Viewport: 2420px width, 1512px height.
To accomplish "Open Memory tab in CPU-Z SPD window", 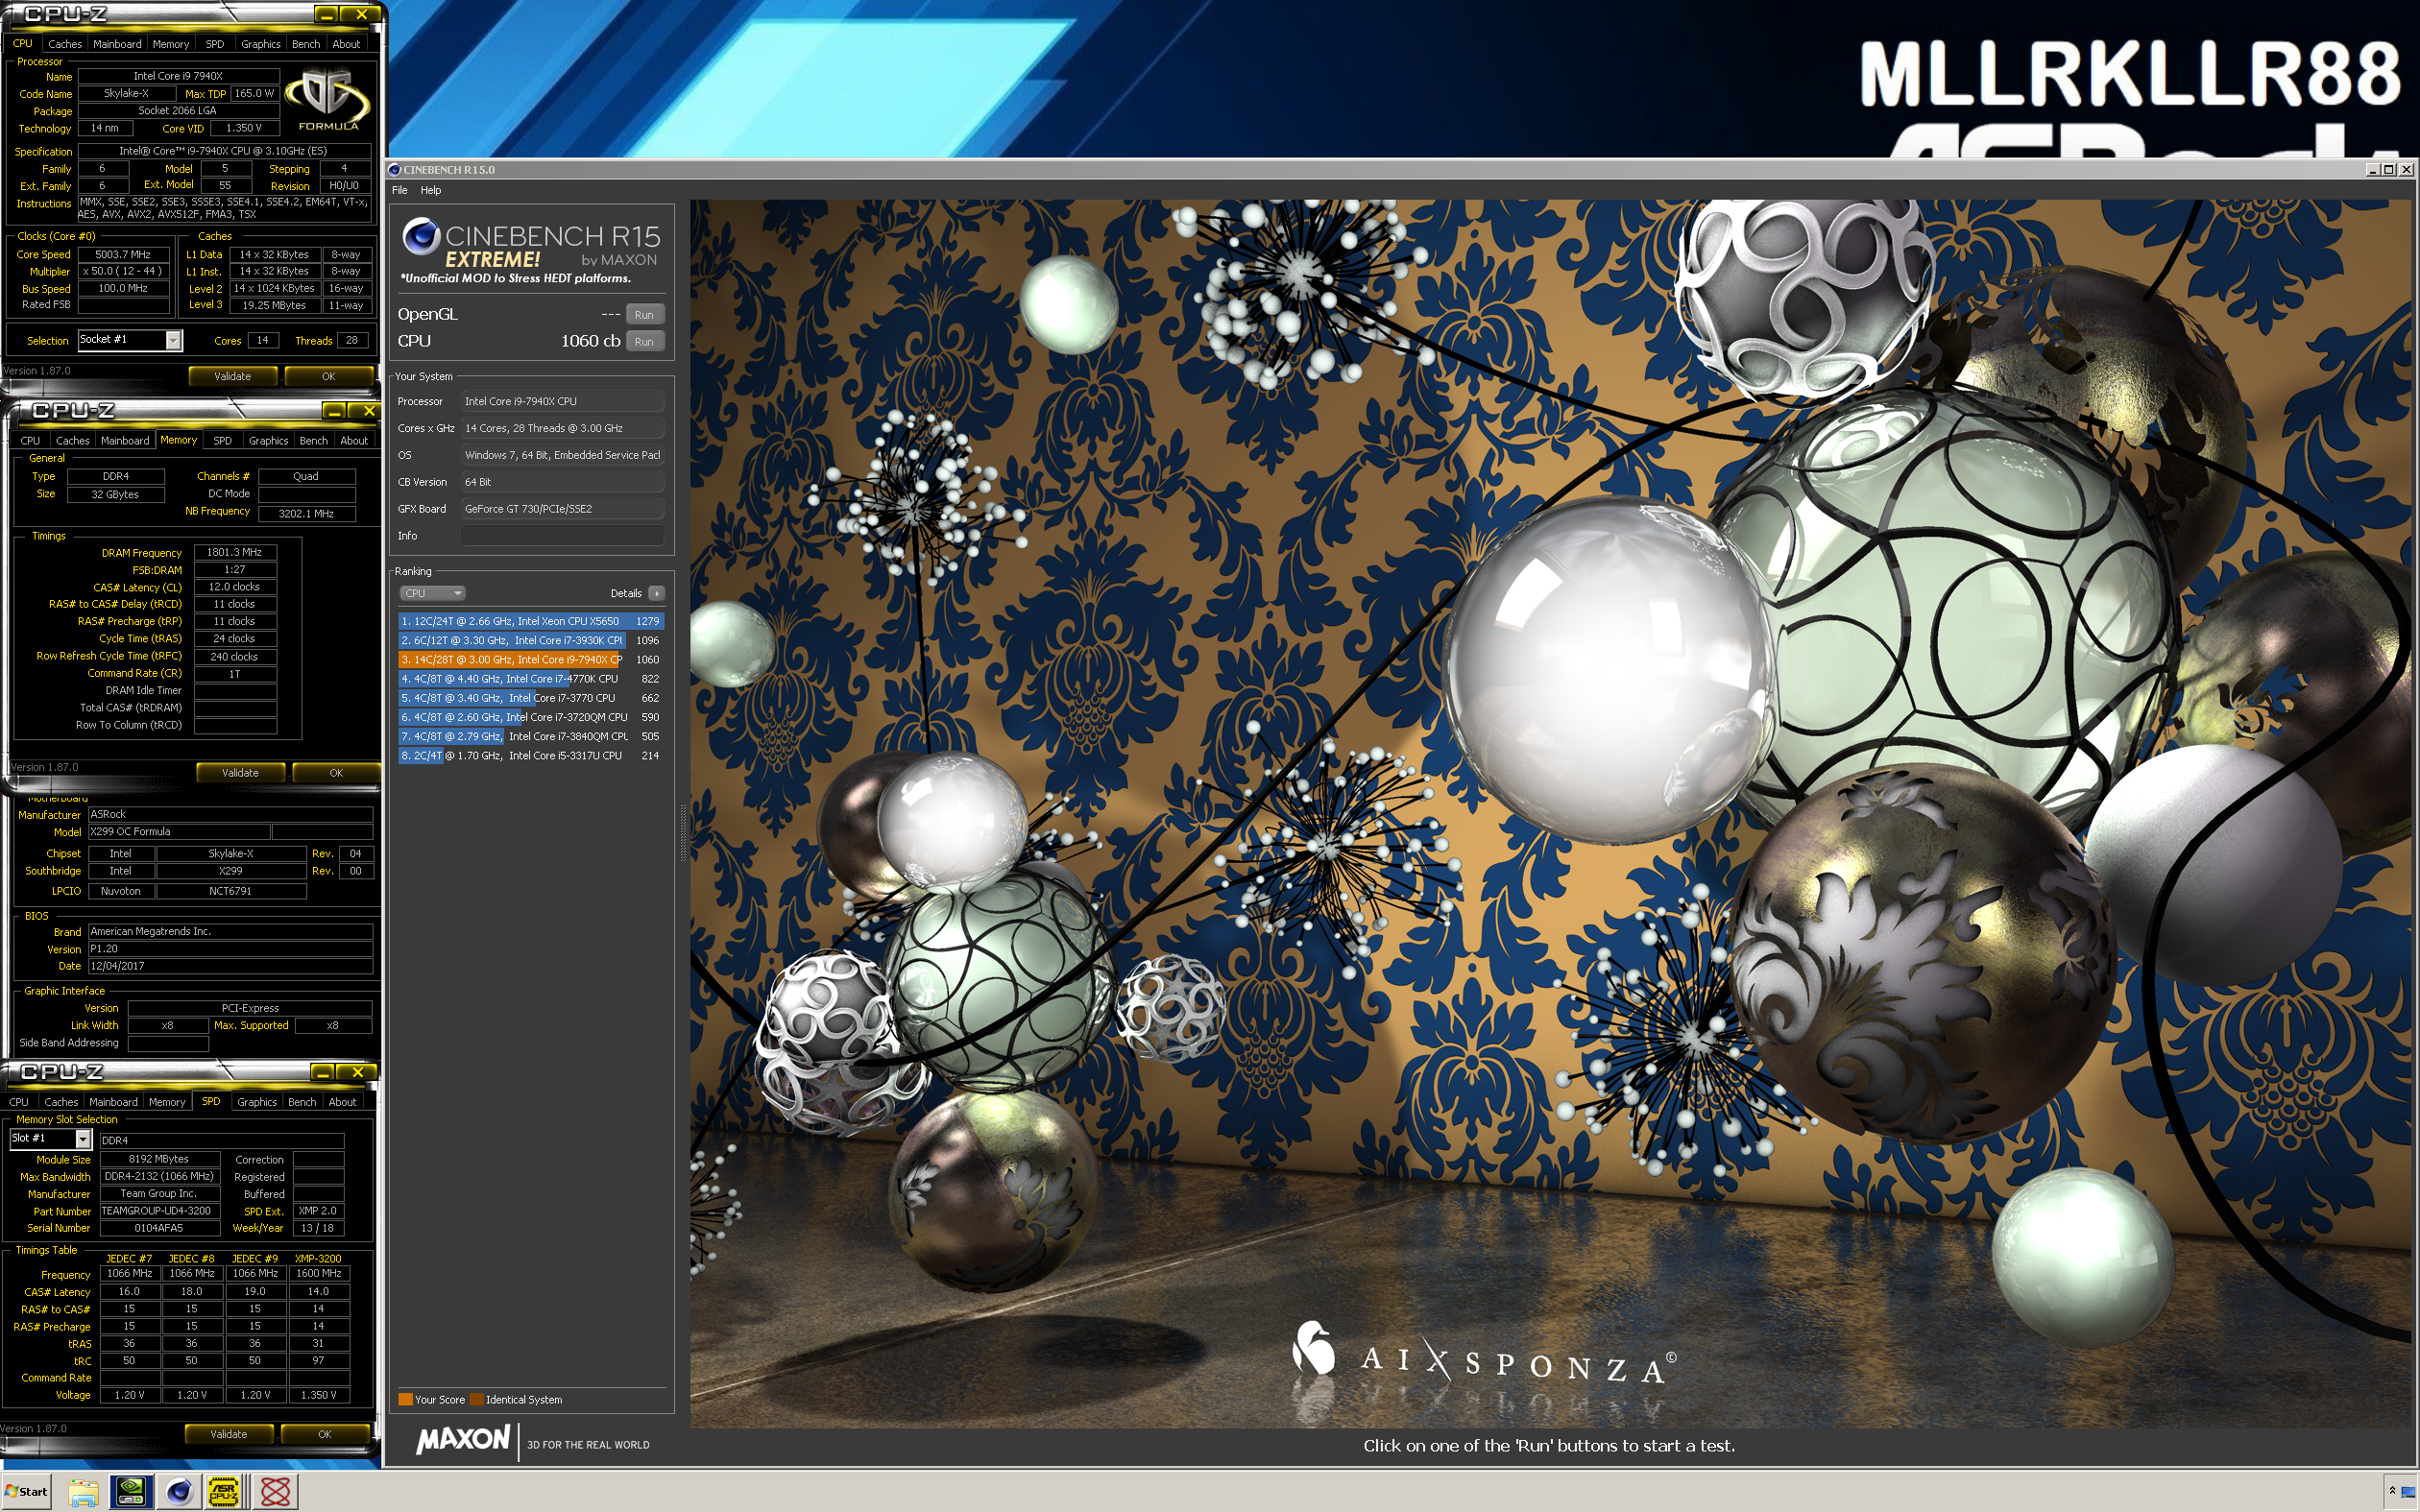I will coord(167,1102).
